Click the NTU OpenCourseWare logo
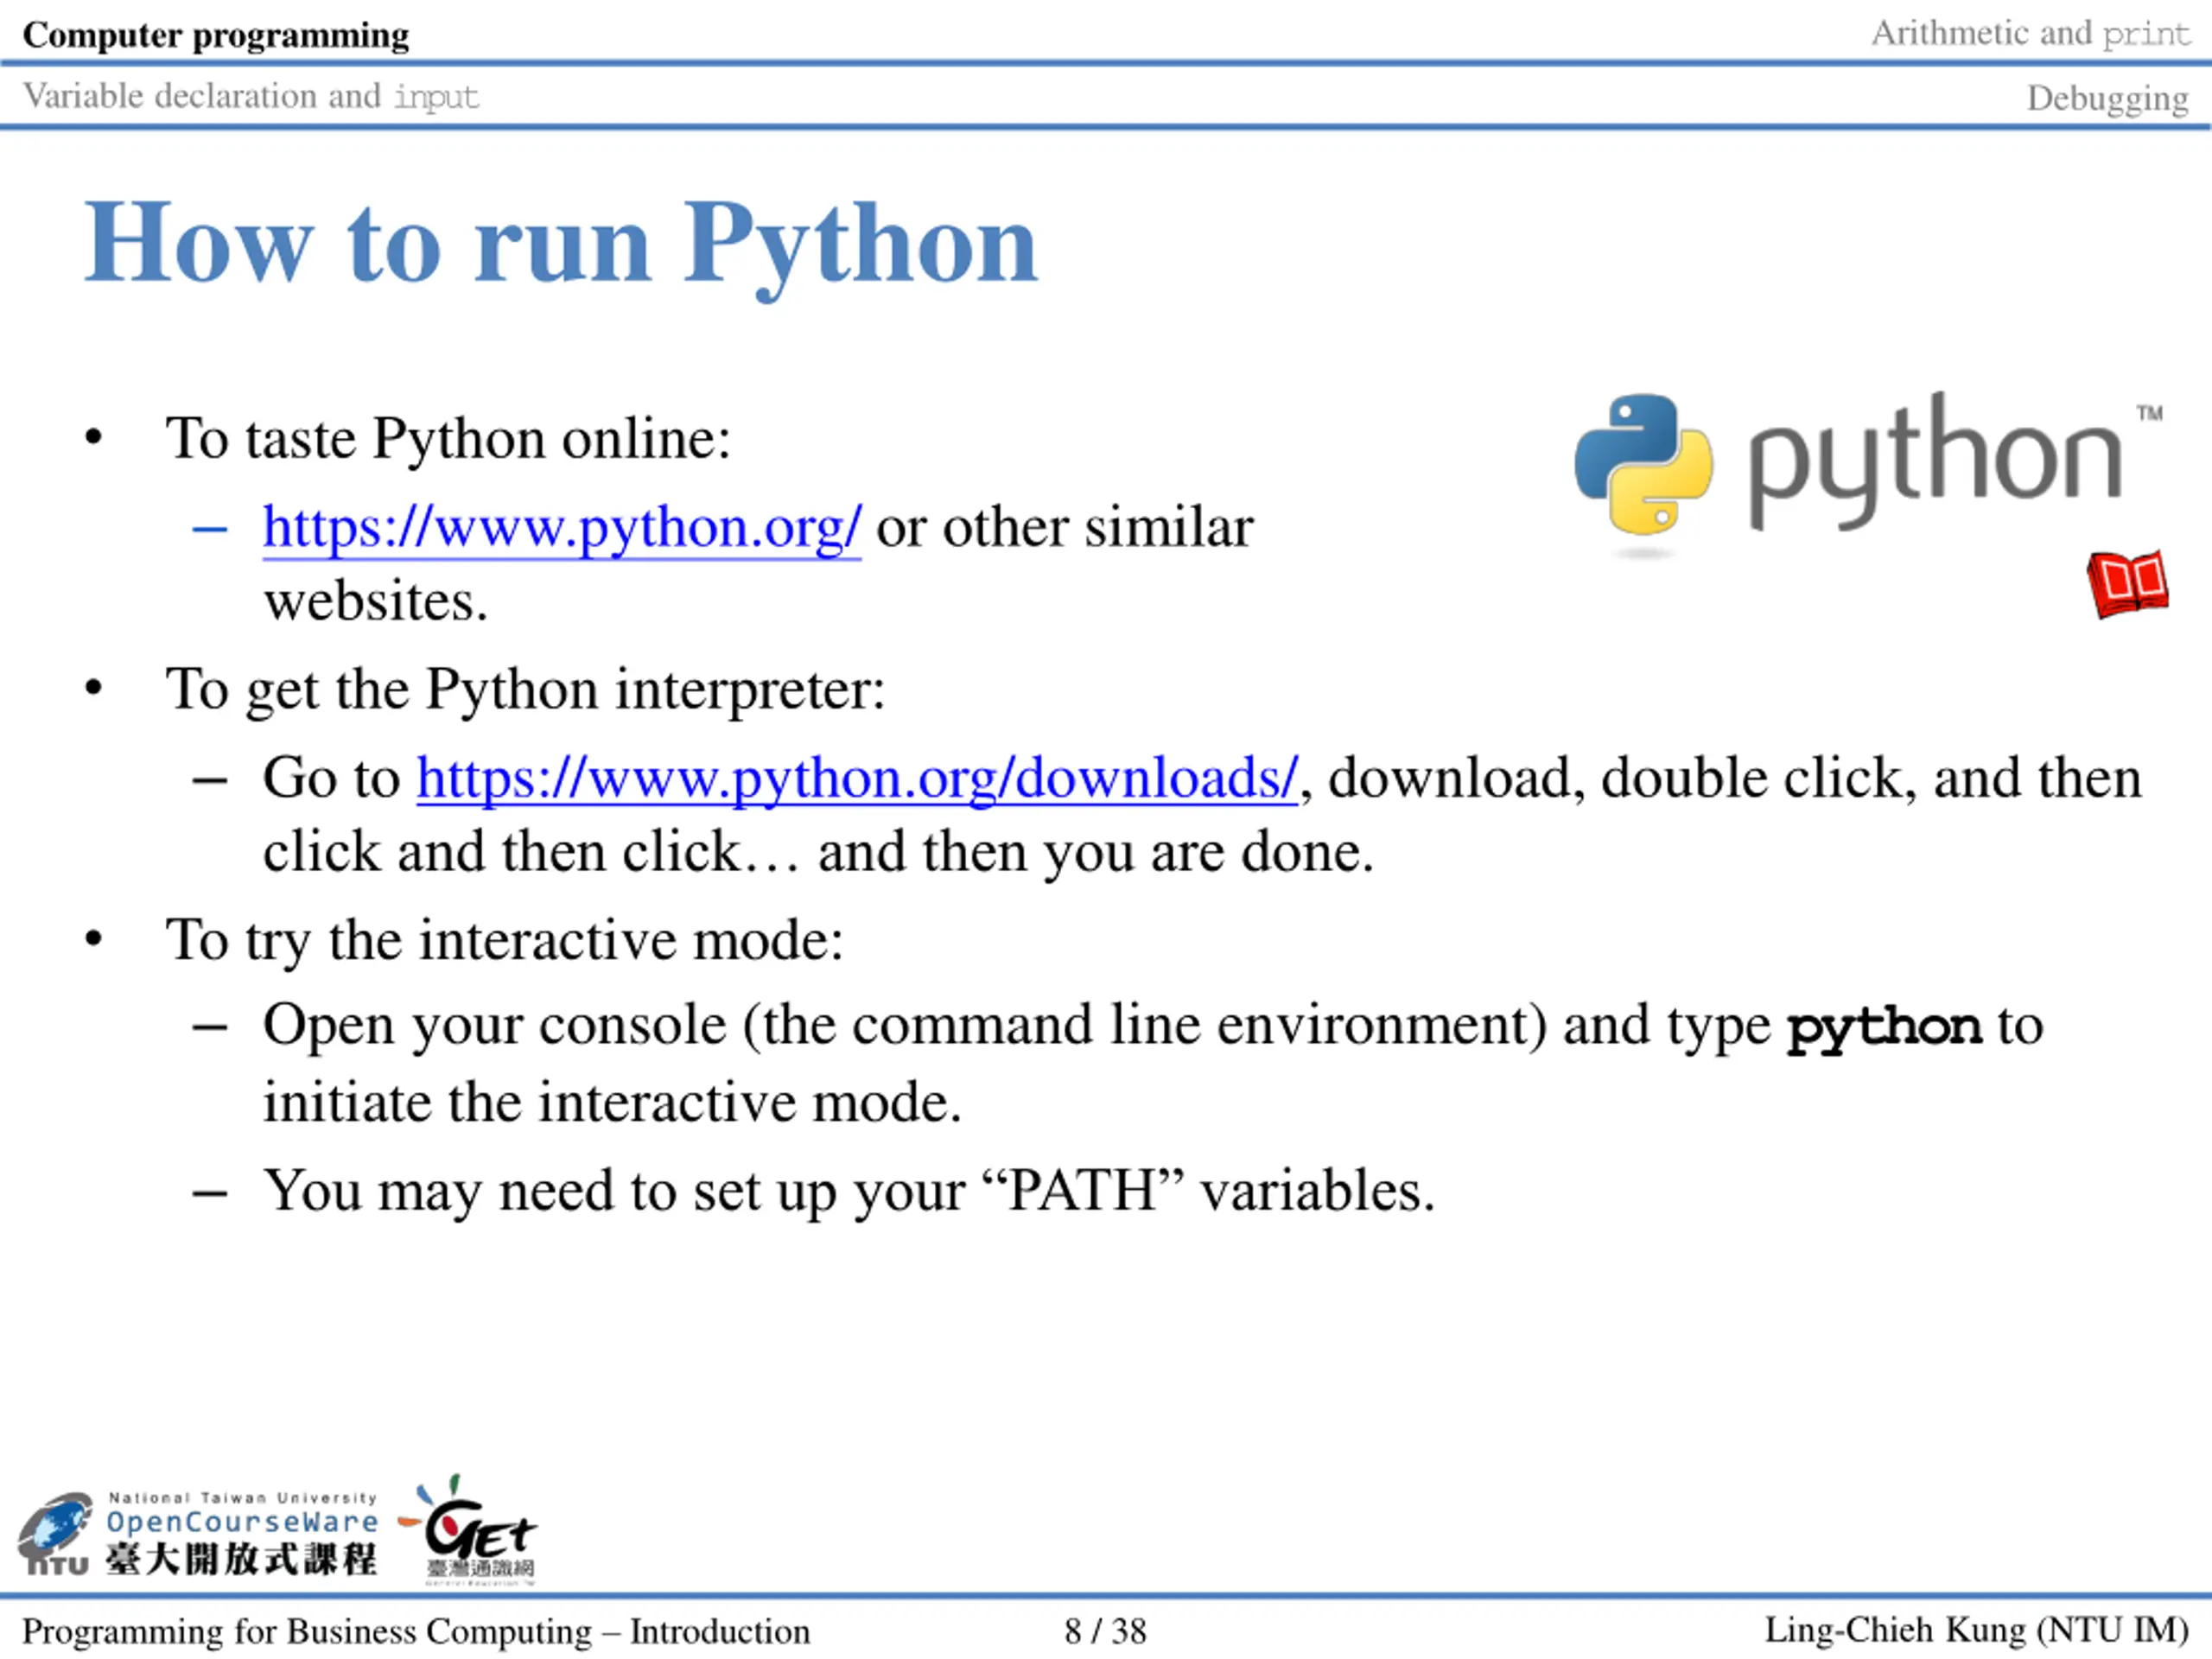The image size is (2212, 1659). (x=197, y=1535)
